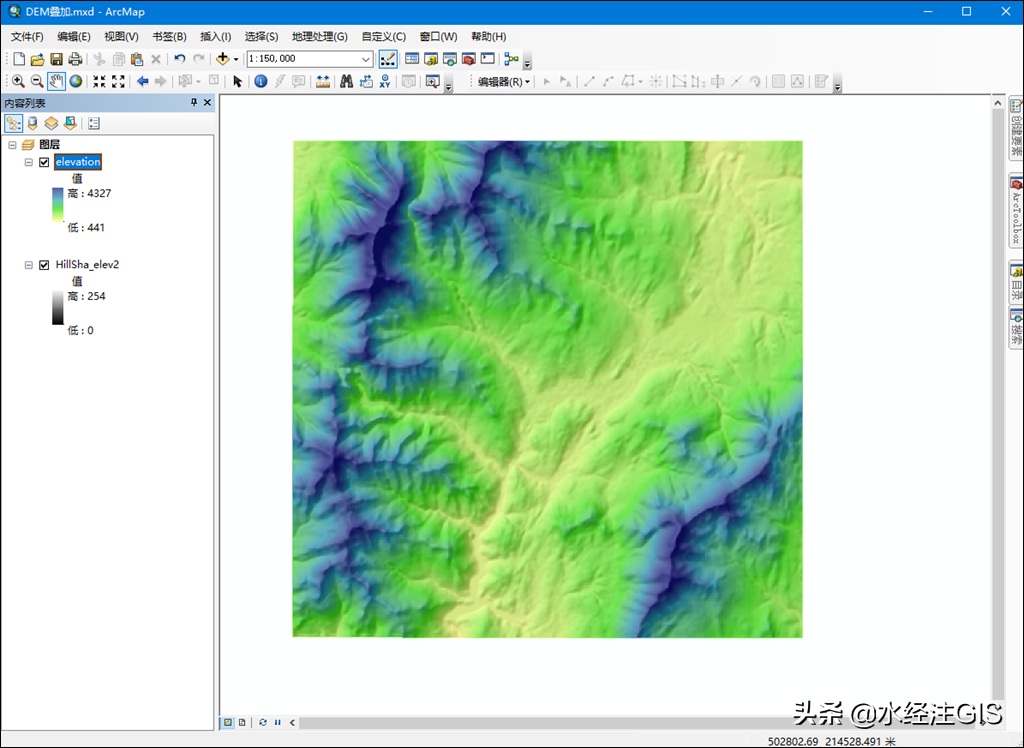Select the elevation layer name
The height and width of the screenshot is (748, 1024).
78,162
